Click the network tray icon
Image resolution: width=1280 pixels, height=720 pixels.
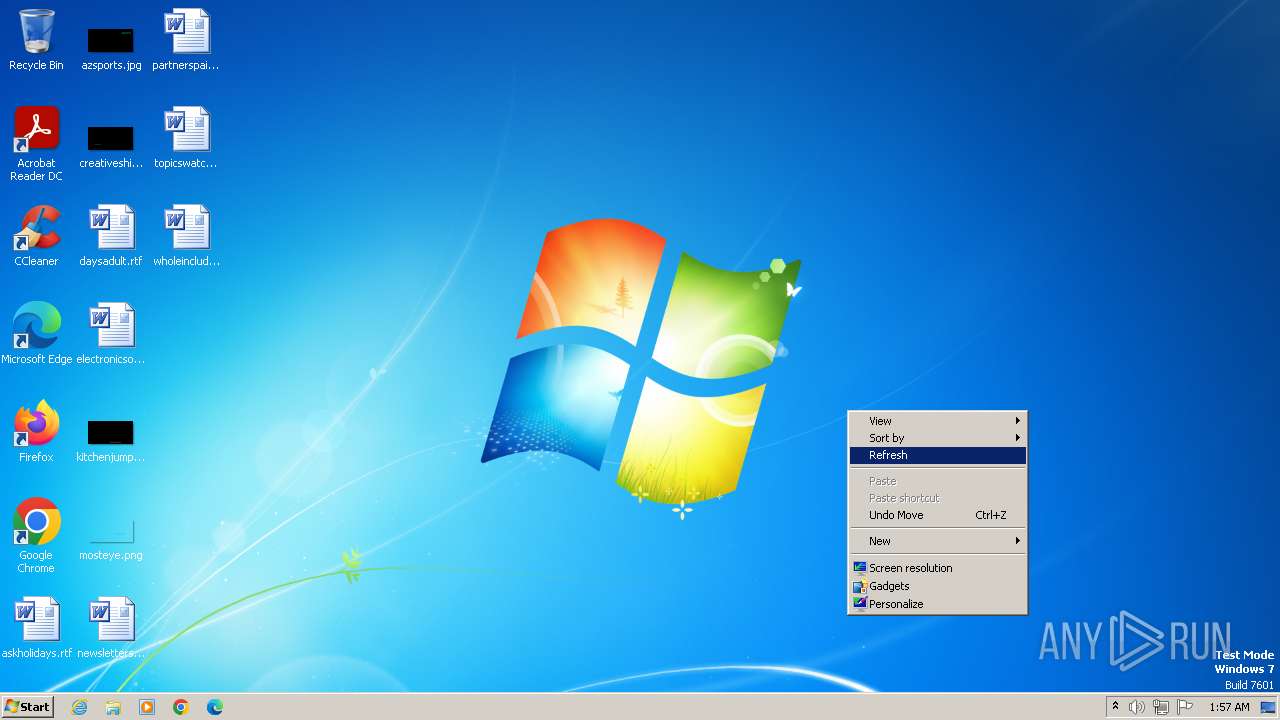(x=1161, y=707)
